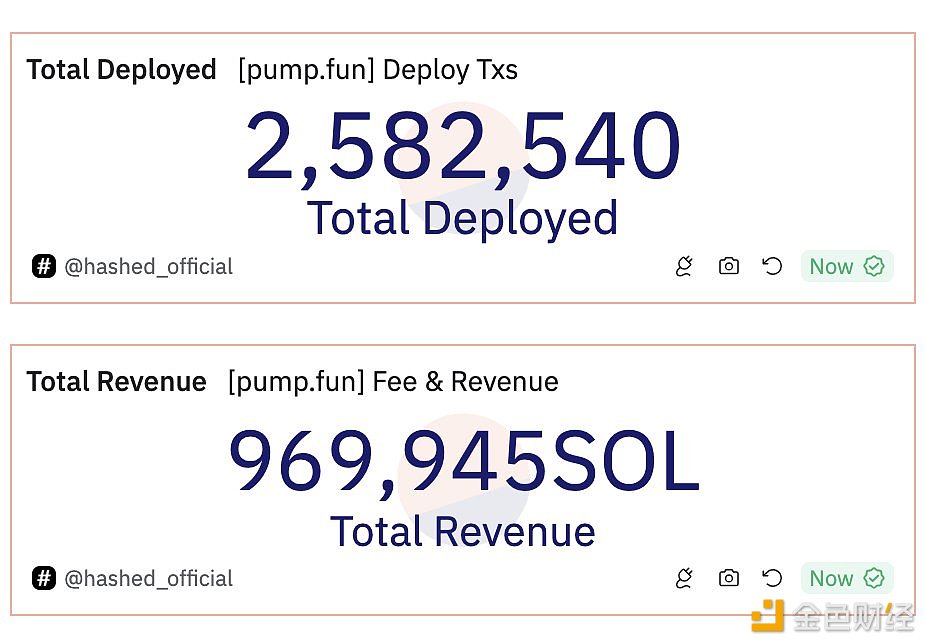Click the hashed logo icon in Total Deployed panel
The width and height of the screenshot is (926, 644).
pyautogui.click(x=44, y=266)
